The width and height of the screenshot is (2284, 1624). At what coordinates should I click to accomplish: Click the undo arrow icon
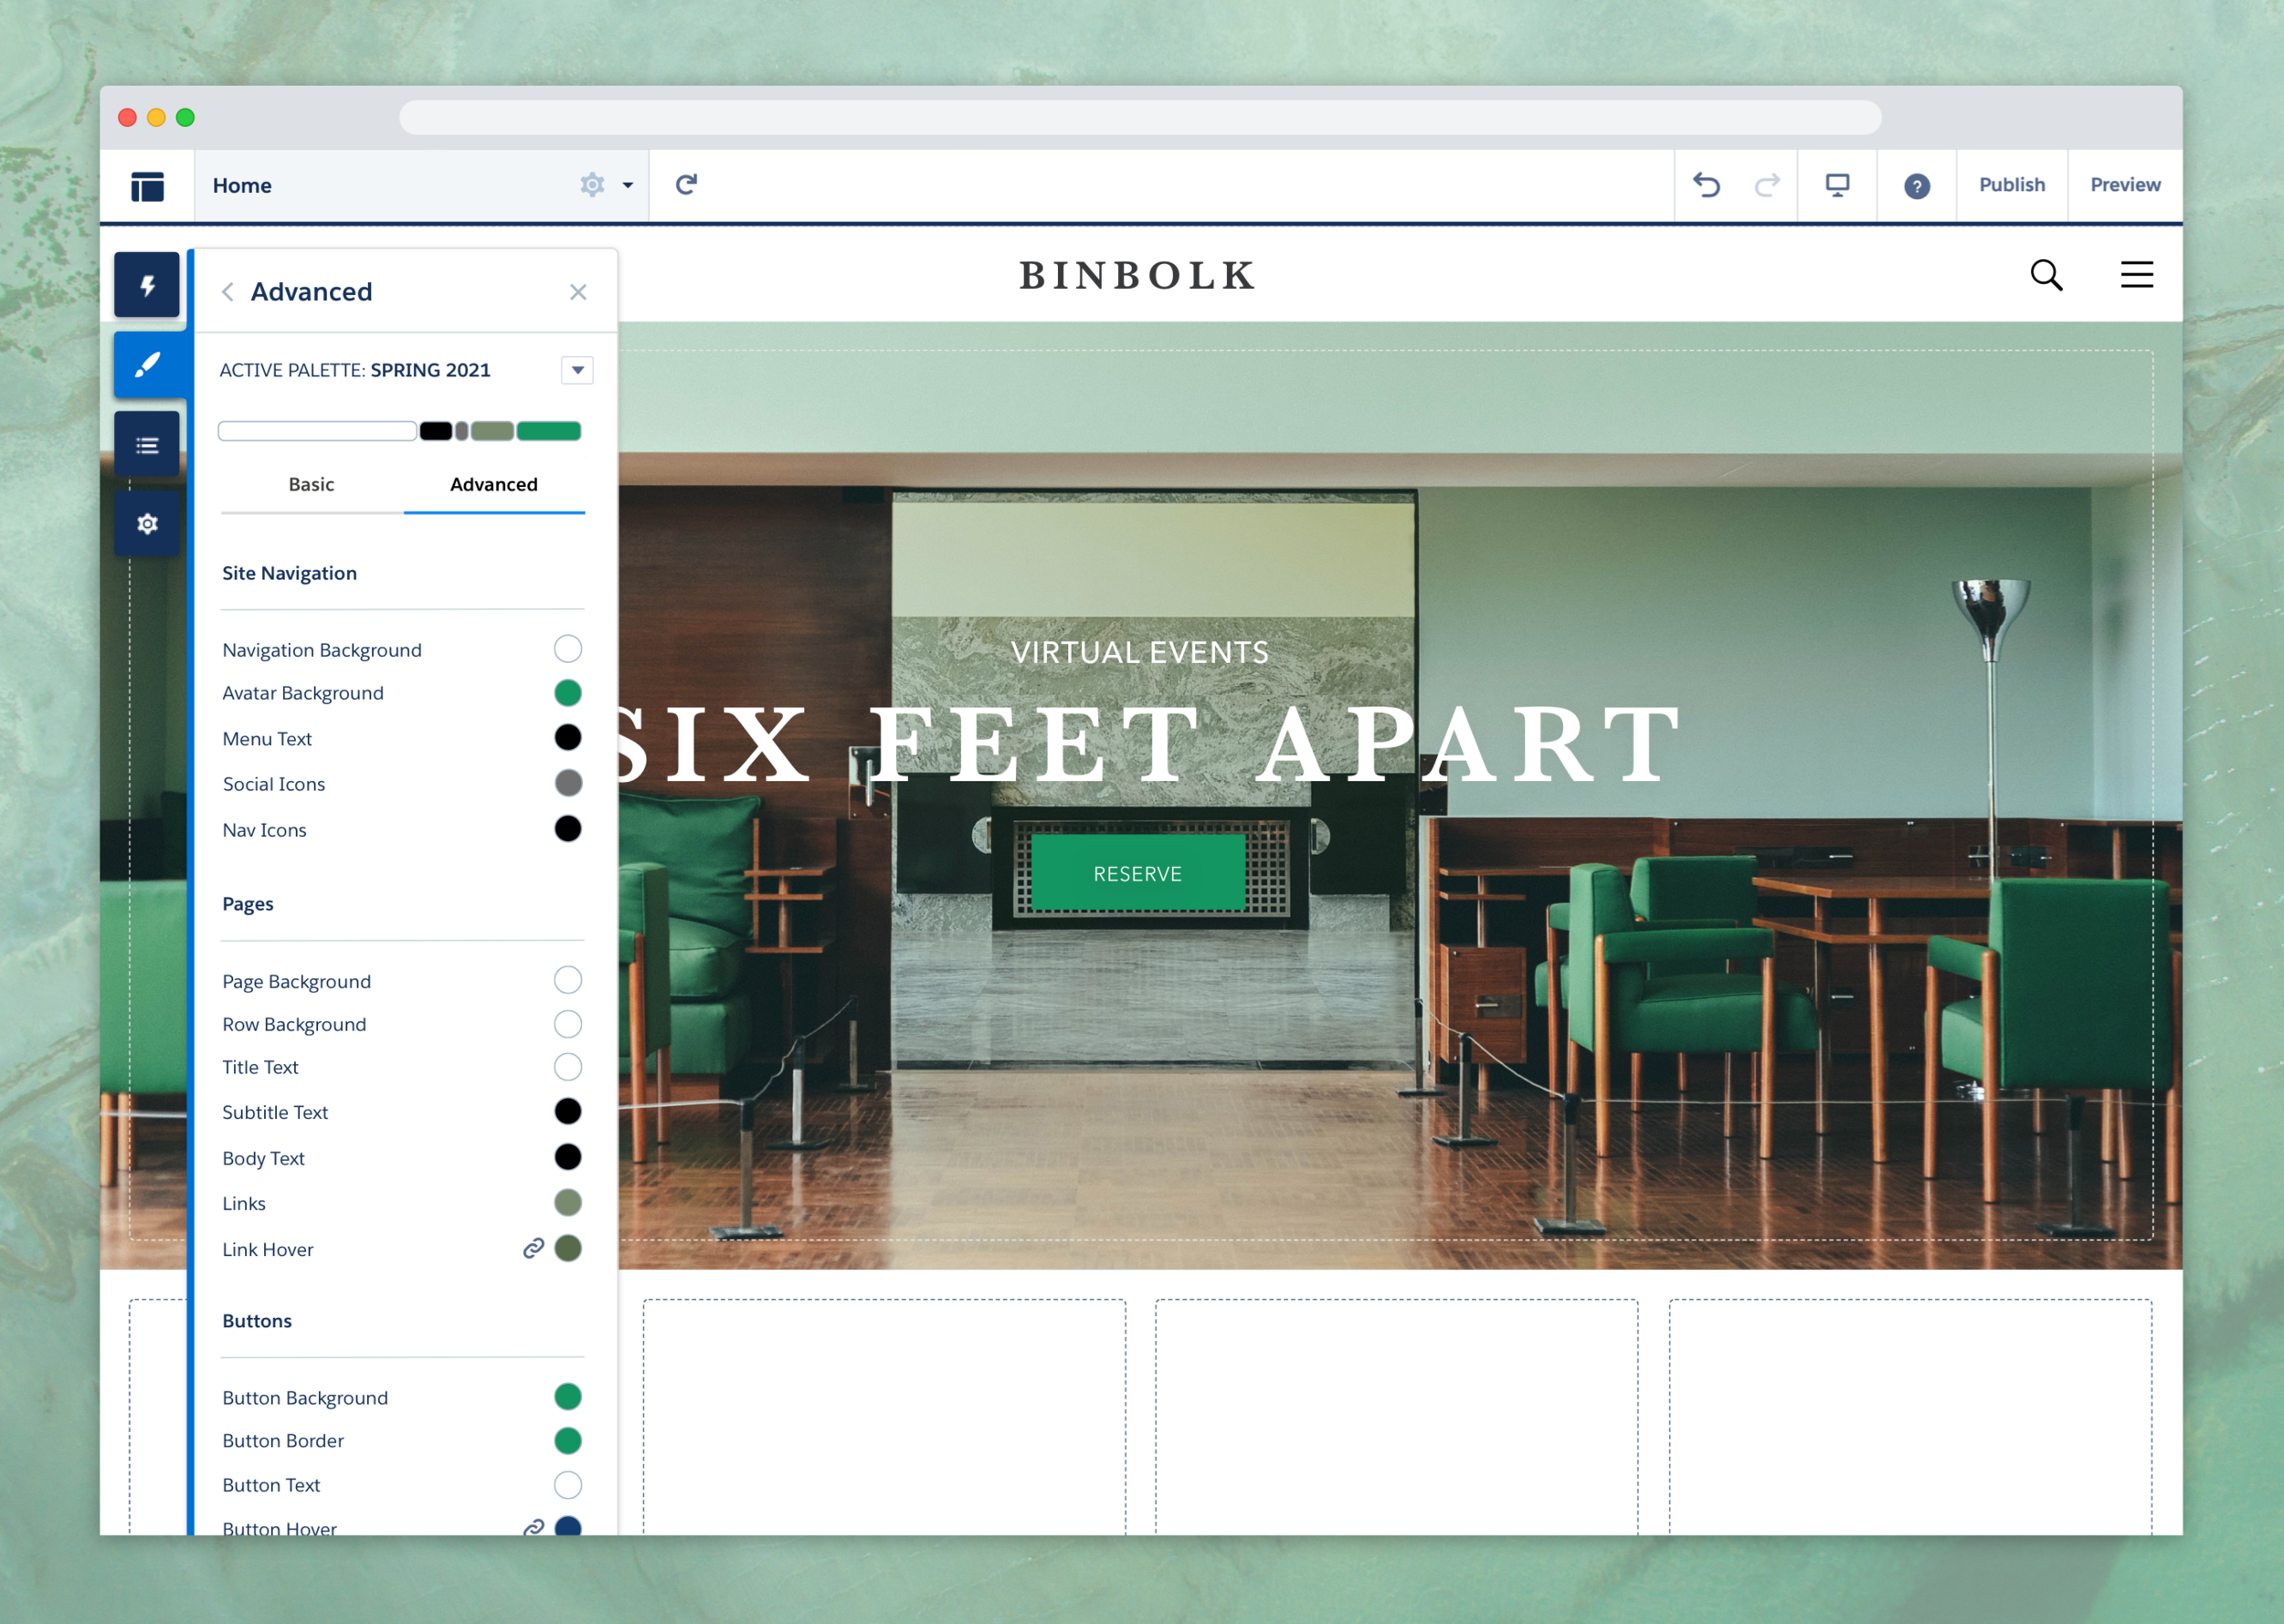tap(1706, 185)
